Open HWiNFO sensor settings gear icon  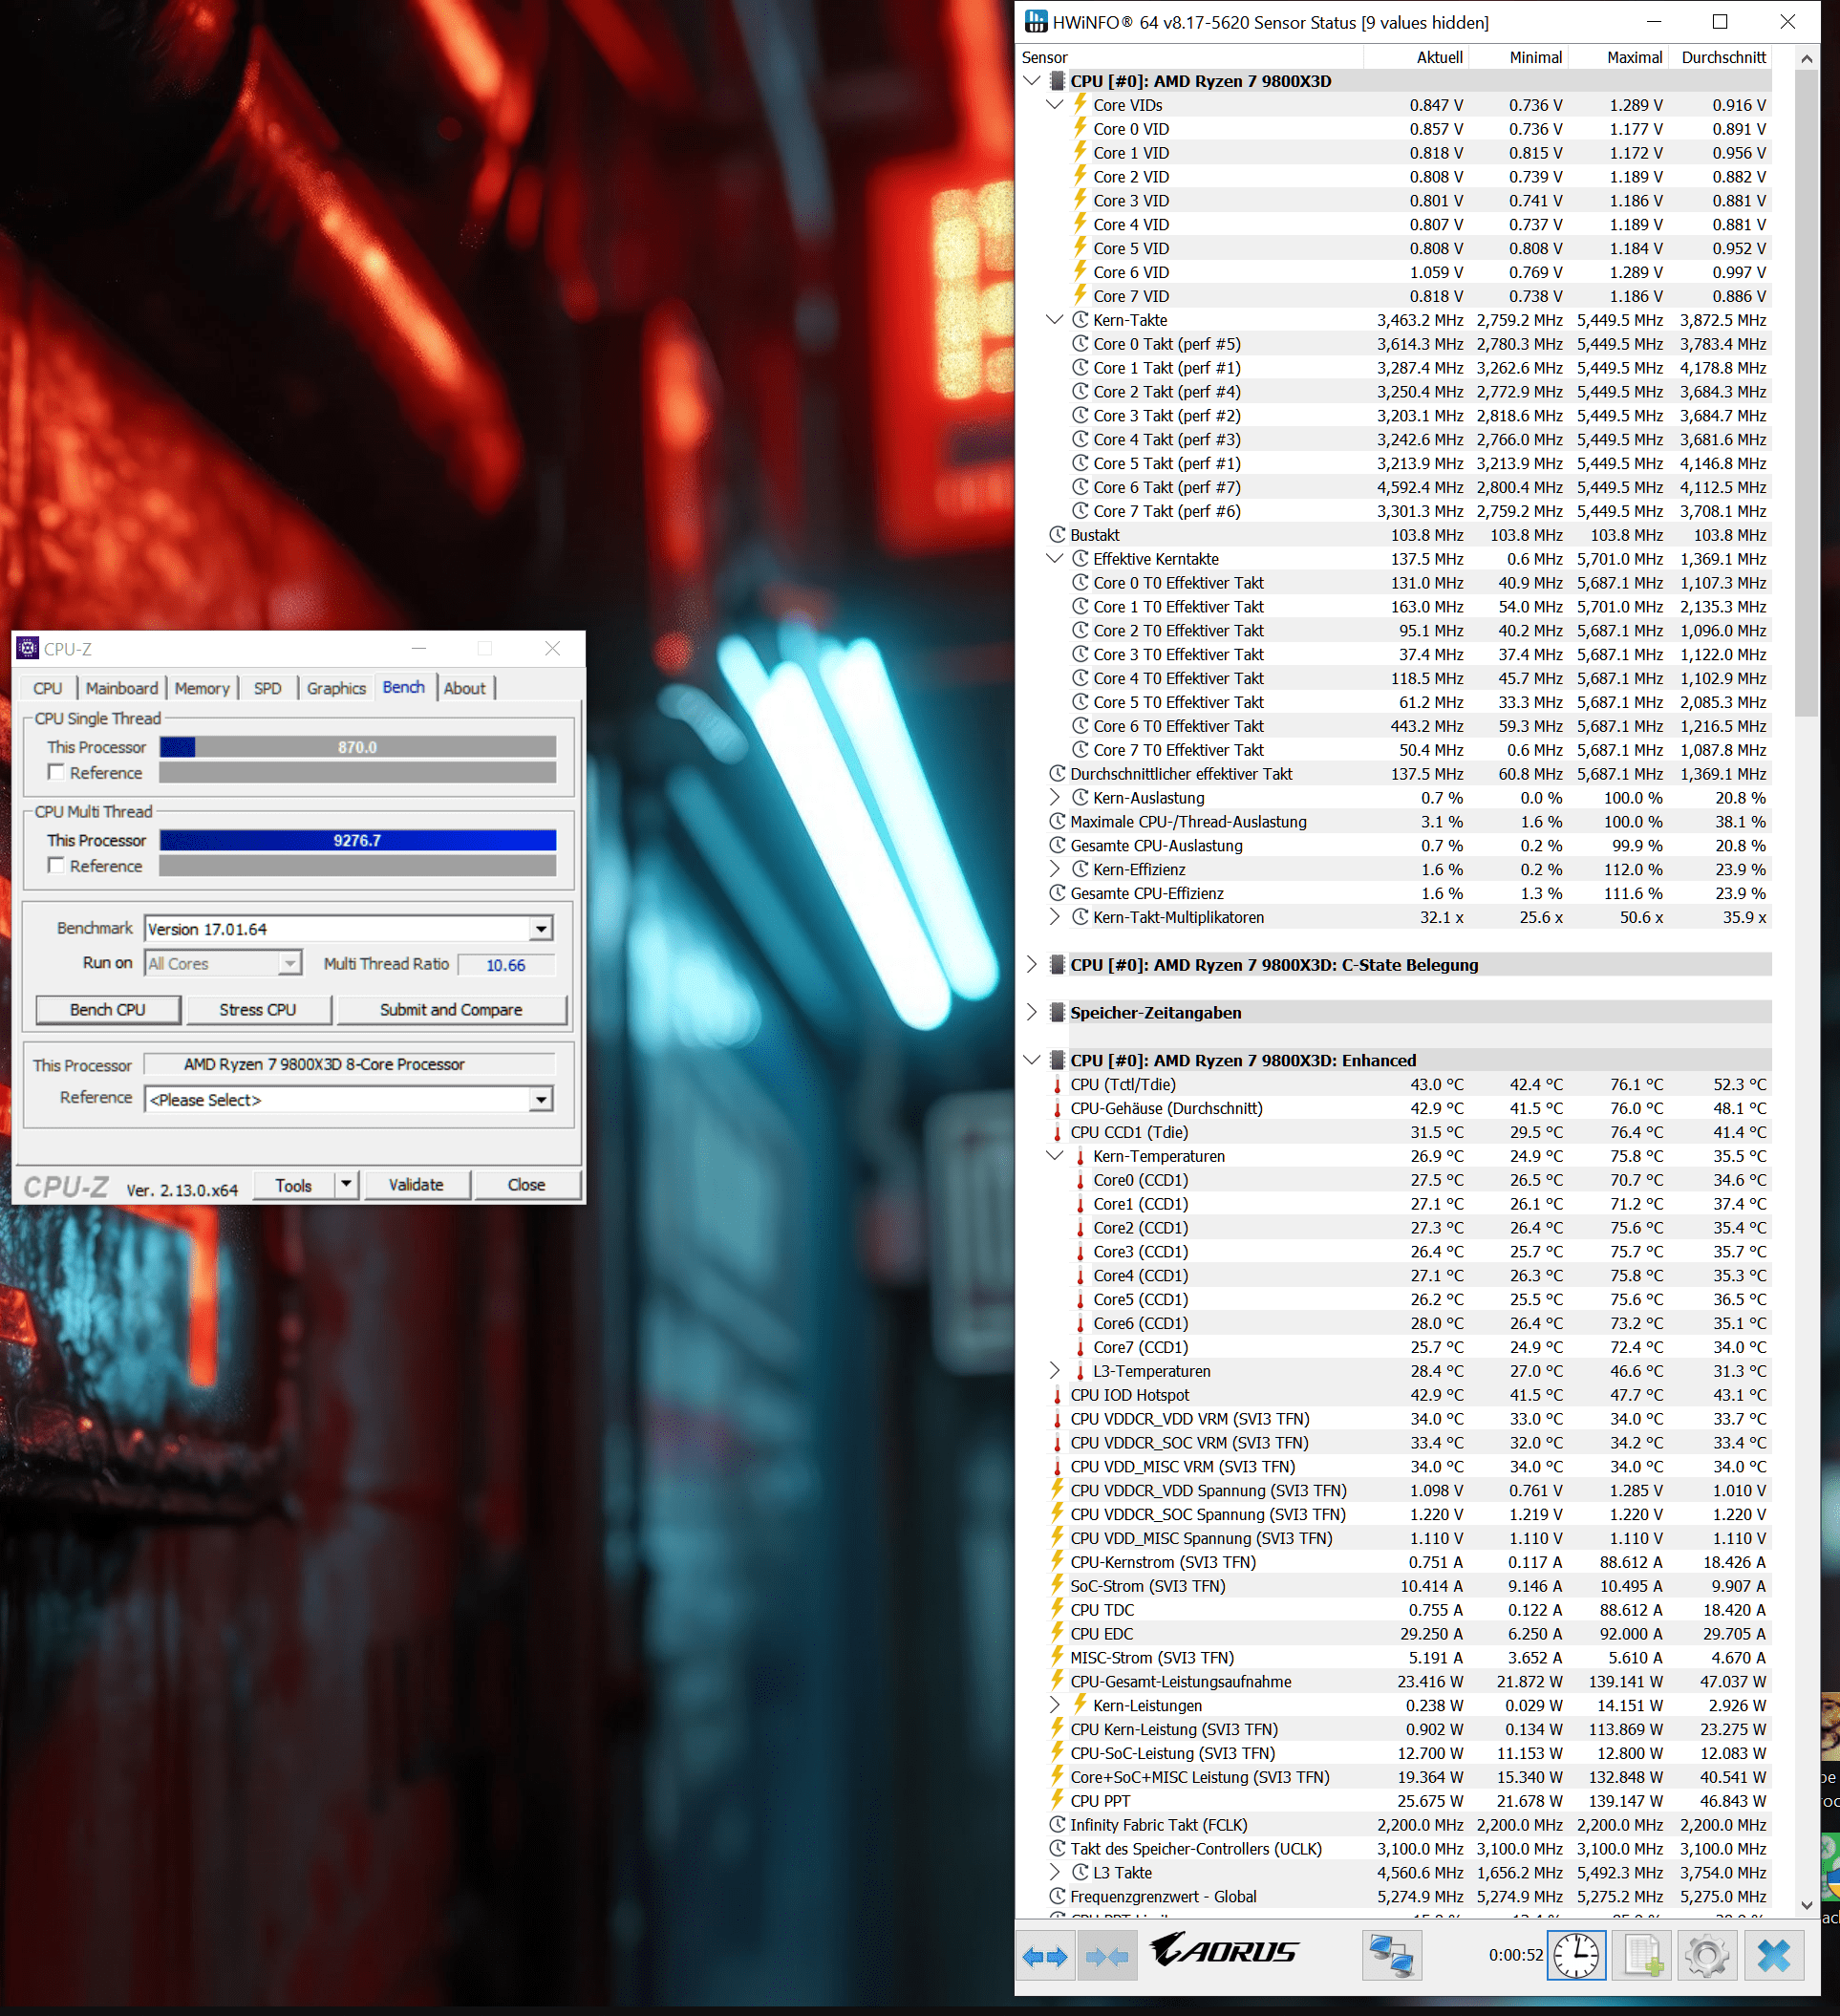click(1706, 1956)
